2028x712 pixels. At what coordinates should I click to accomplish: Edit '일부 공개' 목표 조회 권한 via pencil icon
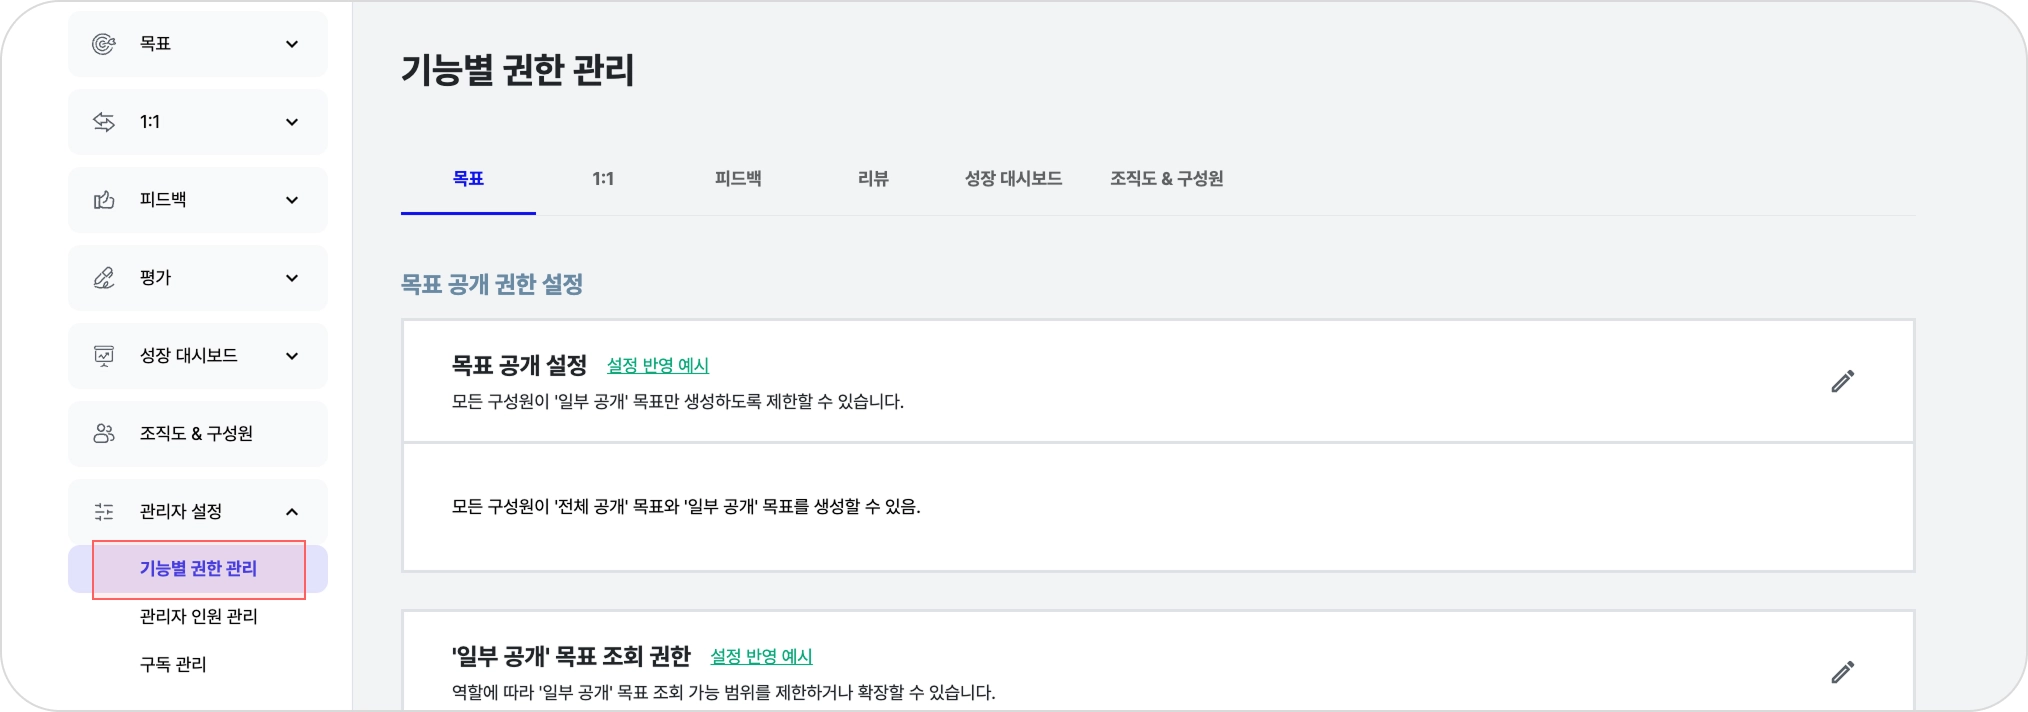[x=1842, y=672]
